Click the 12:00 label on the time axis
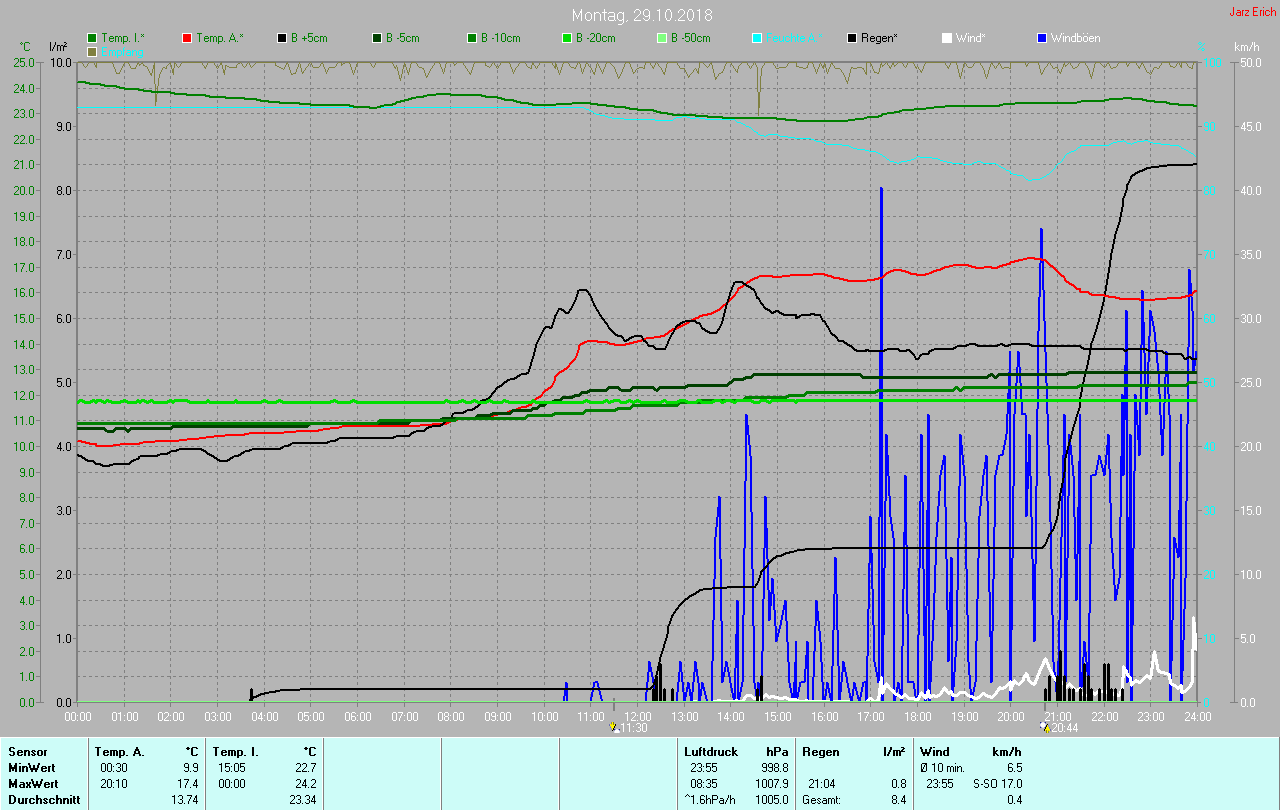 638,717
